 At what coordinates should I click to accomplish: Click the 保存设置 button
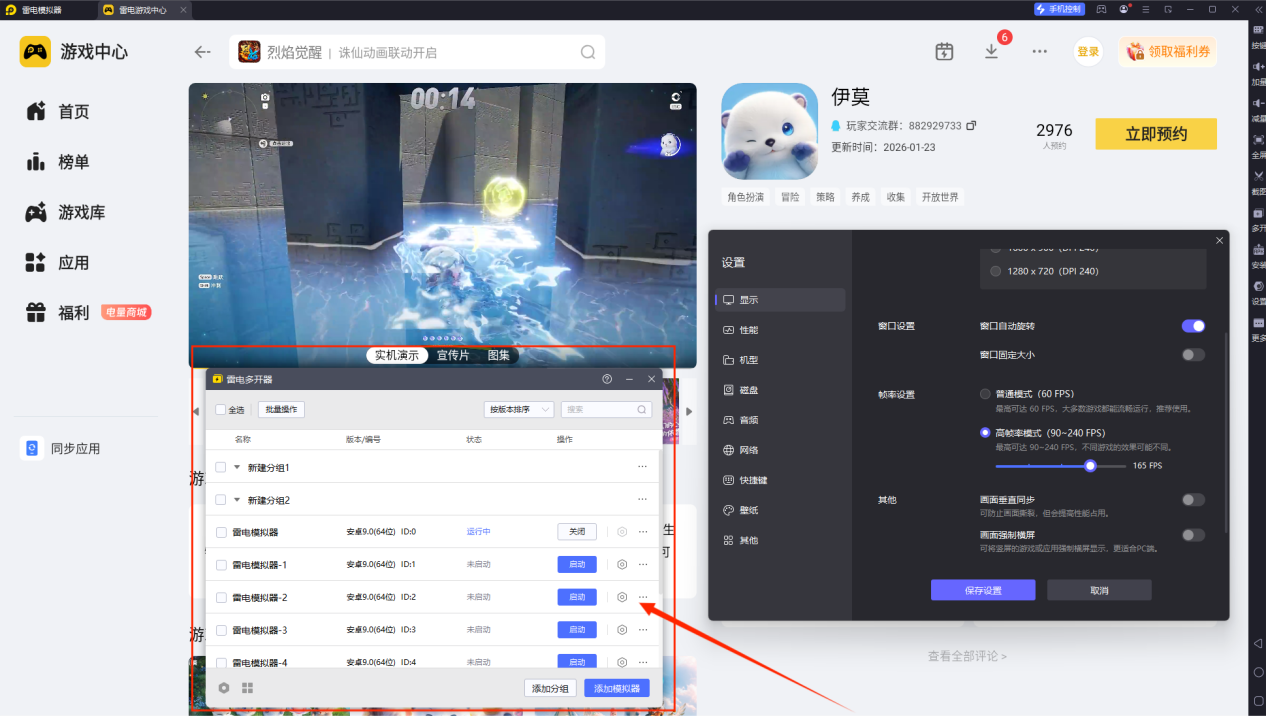coord(983,590)
